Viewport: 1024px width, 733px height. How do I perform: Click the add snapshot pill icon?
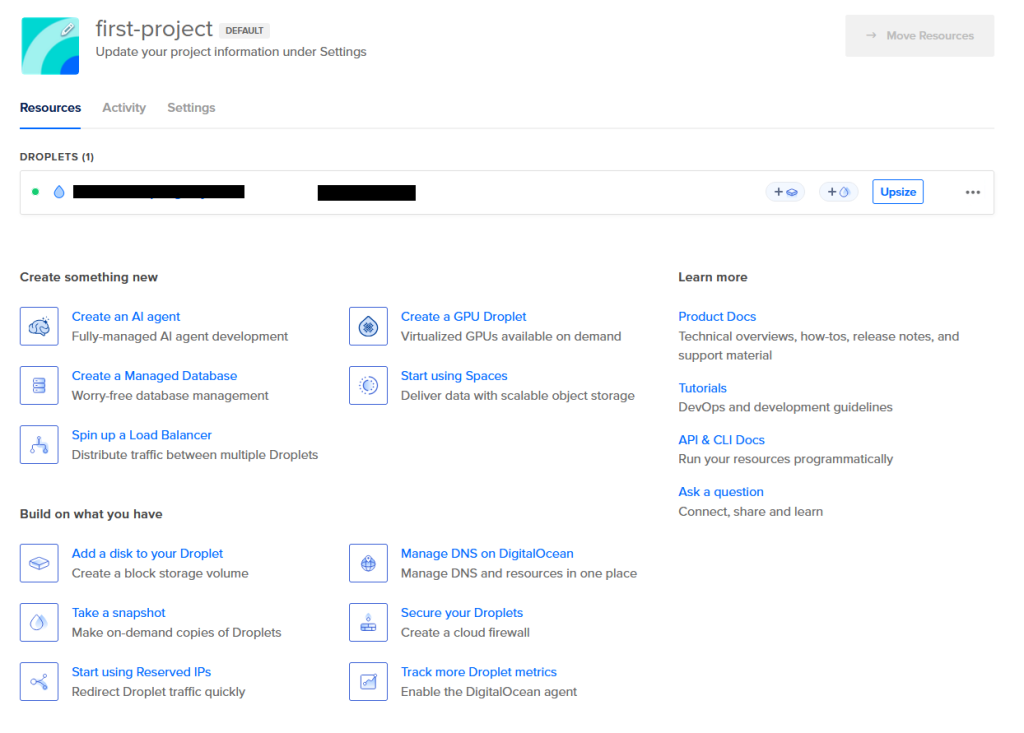coord(839,192)
